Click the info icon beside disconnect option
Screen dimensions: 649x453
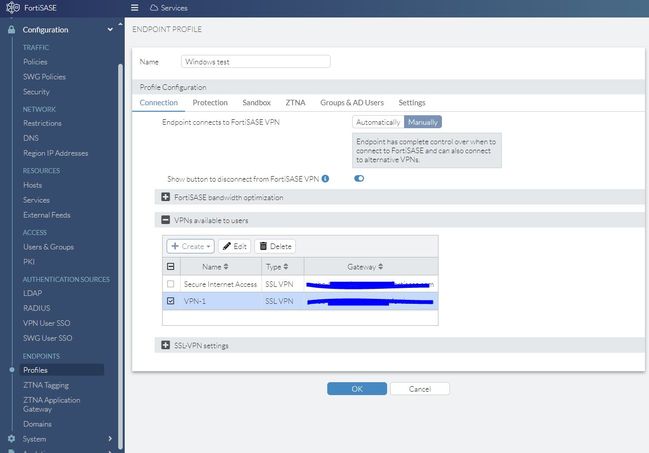325,179
